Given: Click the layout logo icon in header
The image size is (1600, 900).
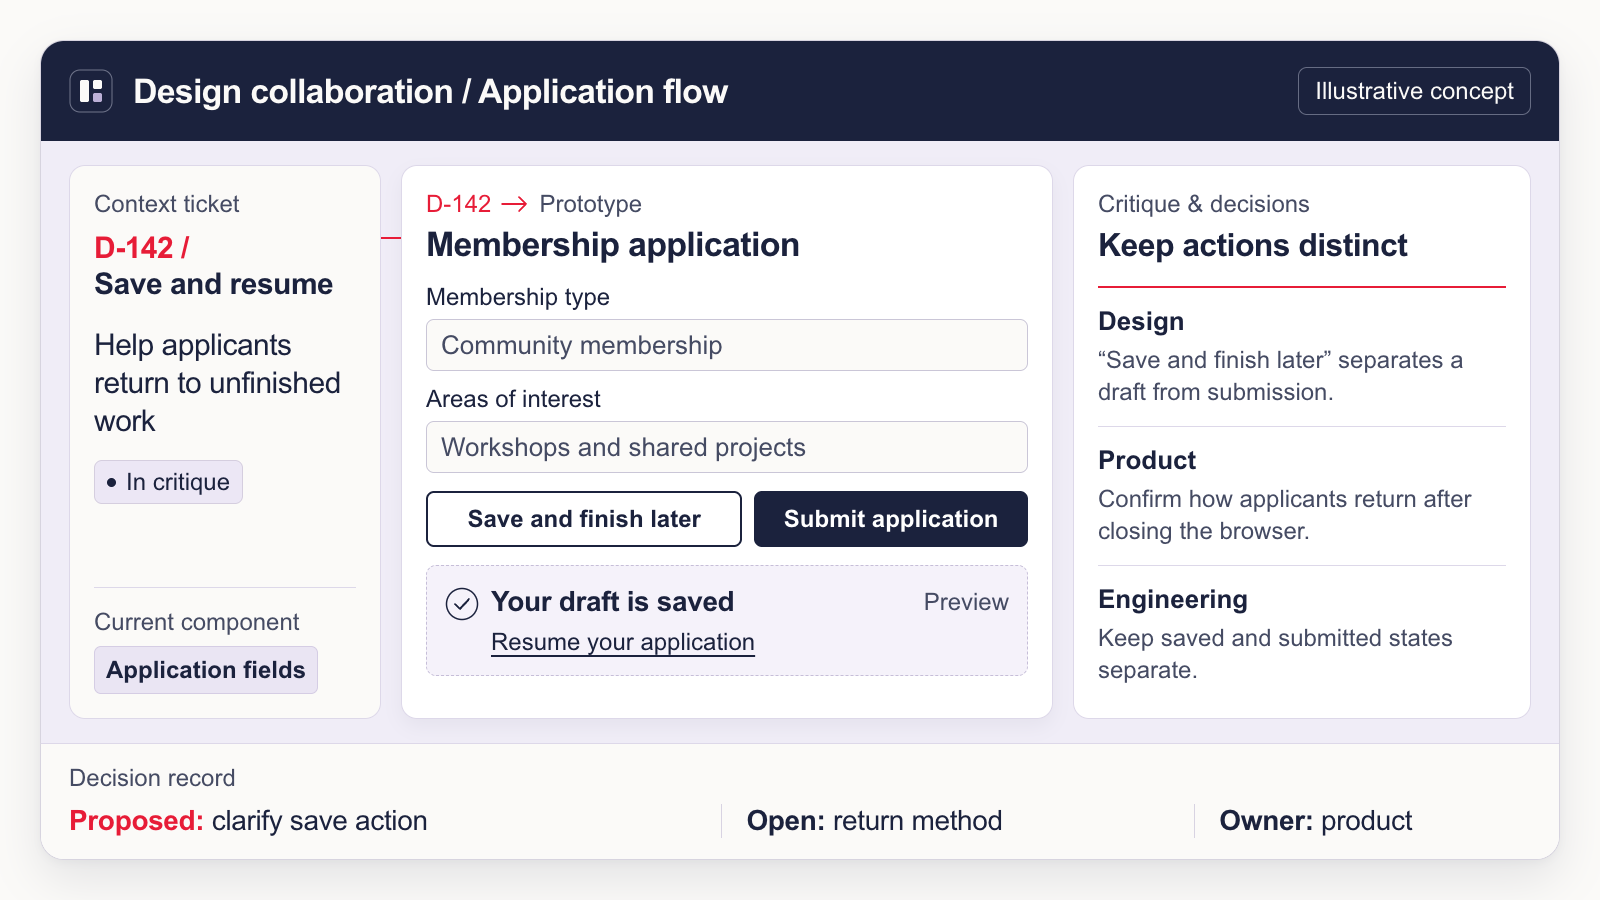Looking at the screenshot, I should [91, 91].
